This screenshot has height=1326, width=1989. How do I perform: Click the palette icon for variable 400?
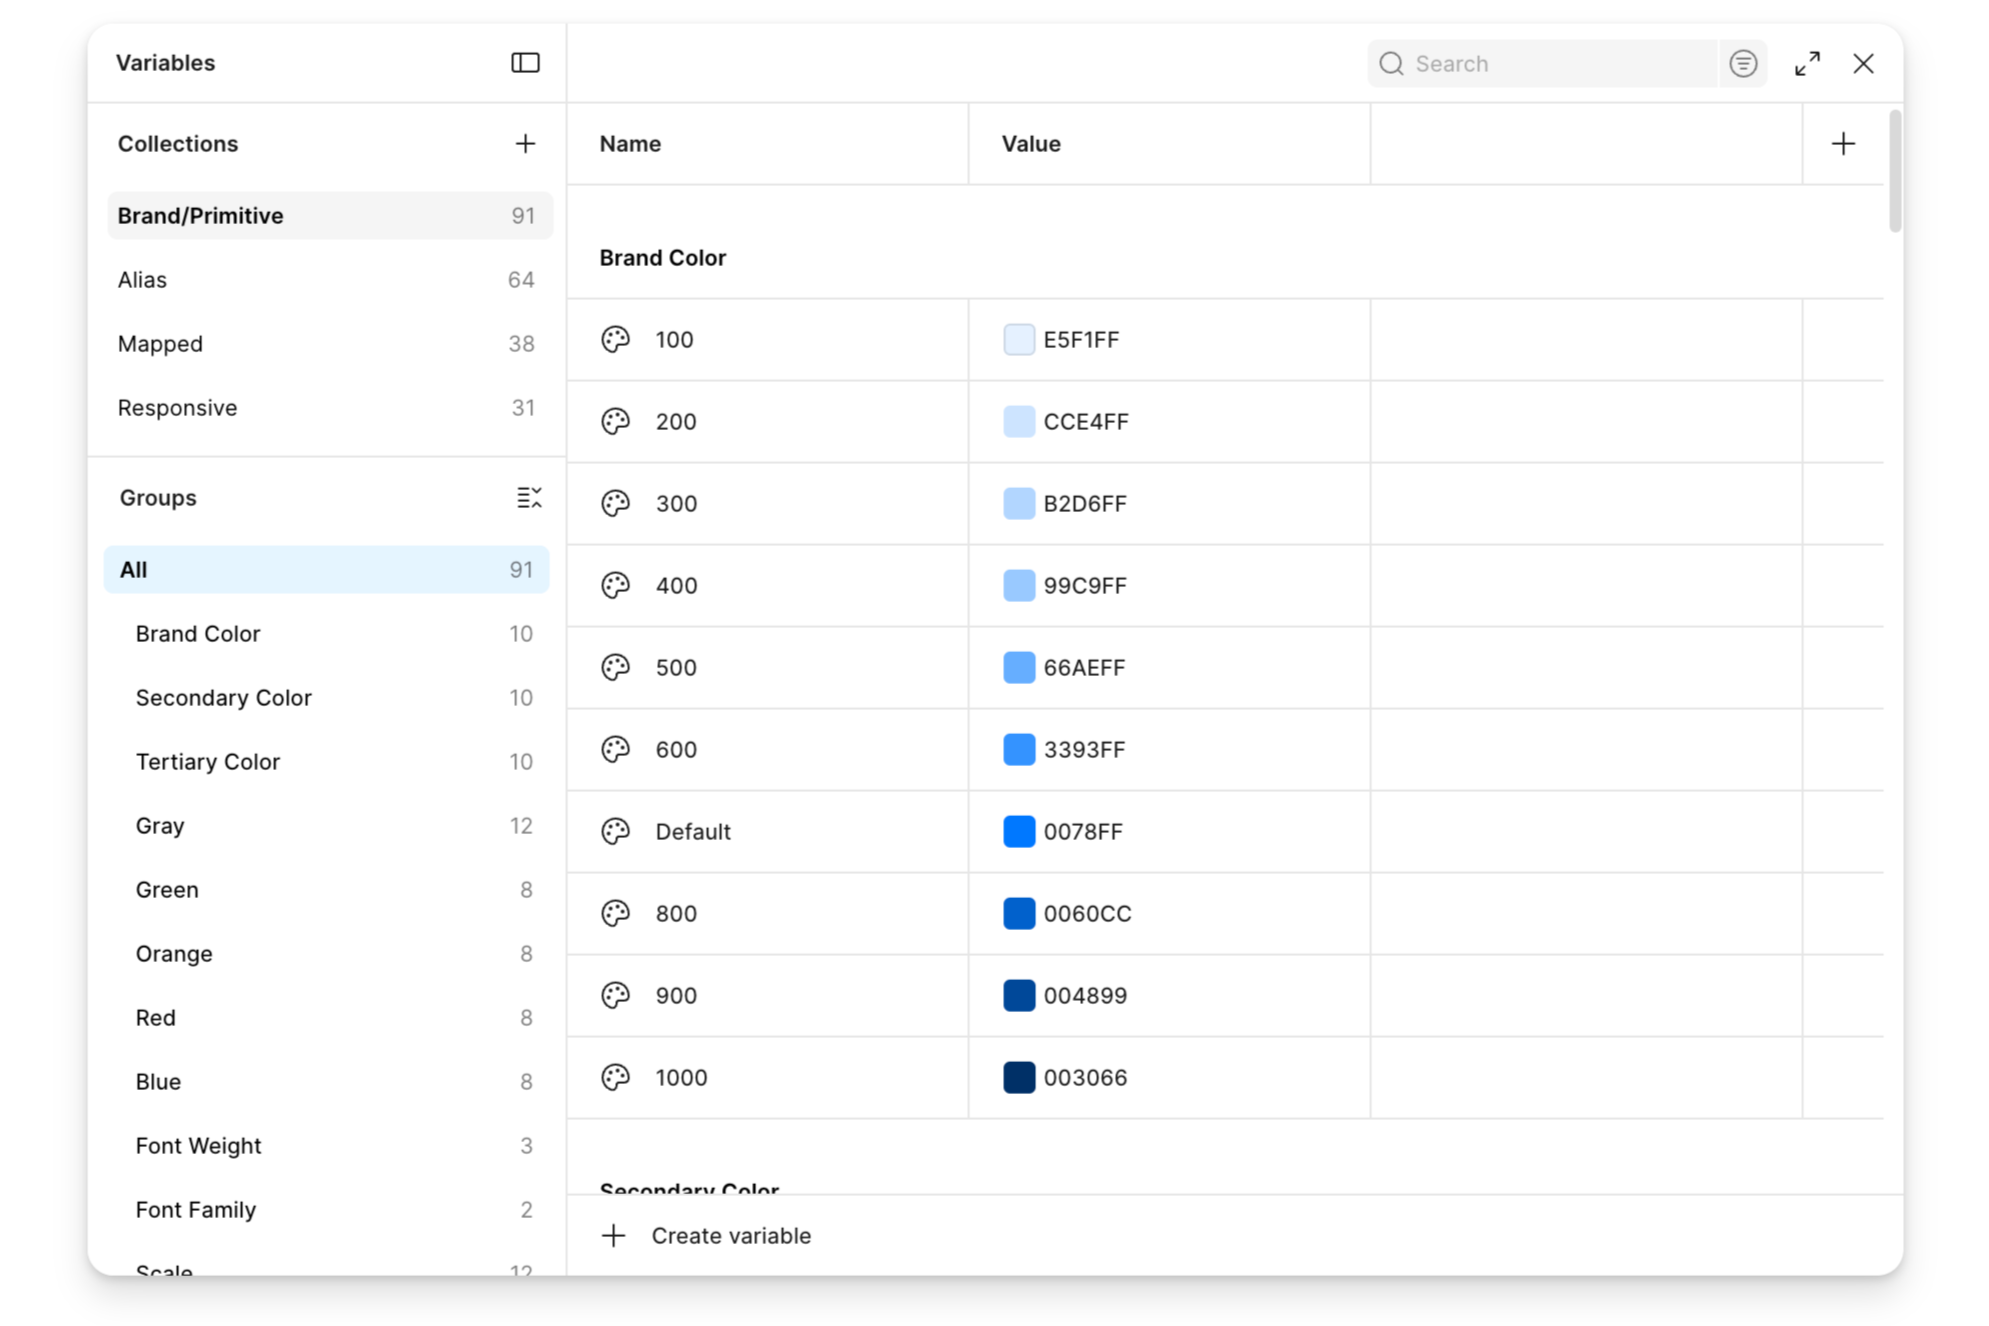(x=615, y=585)
